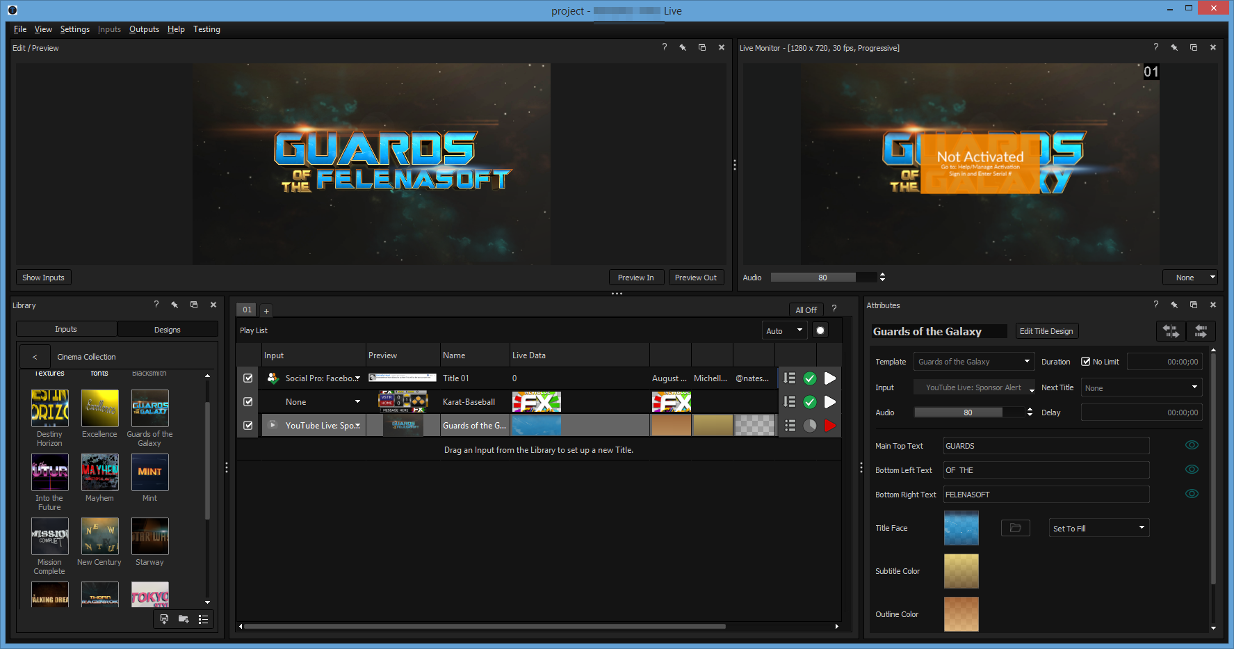Click green status check for Karat-Baseball
This screenshot has height=649, width=1234.
810,402
